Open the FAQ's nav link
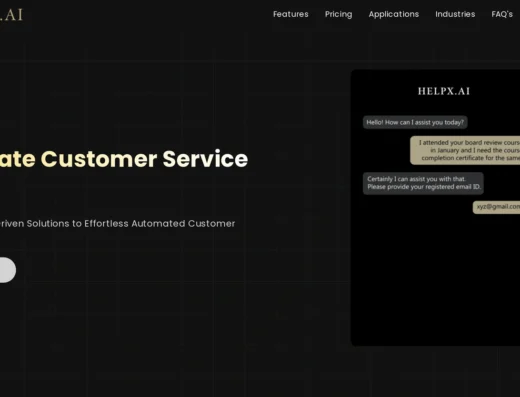Screen dimensions: 520x397 [x=502, y=14]
